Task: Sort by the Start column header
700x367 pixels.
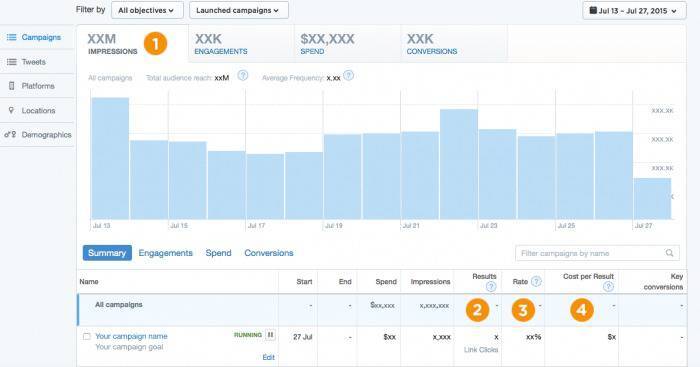Action: (x=304, y=282)
